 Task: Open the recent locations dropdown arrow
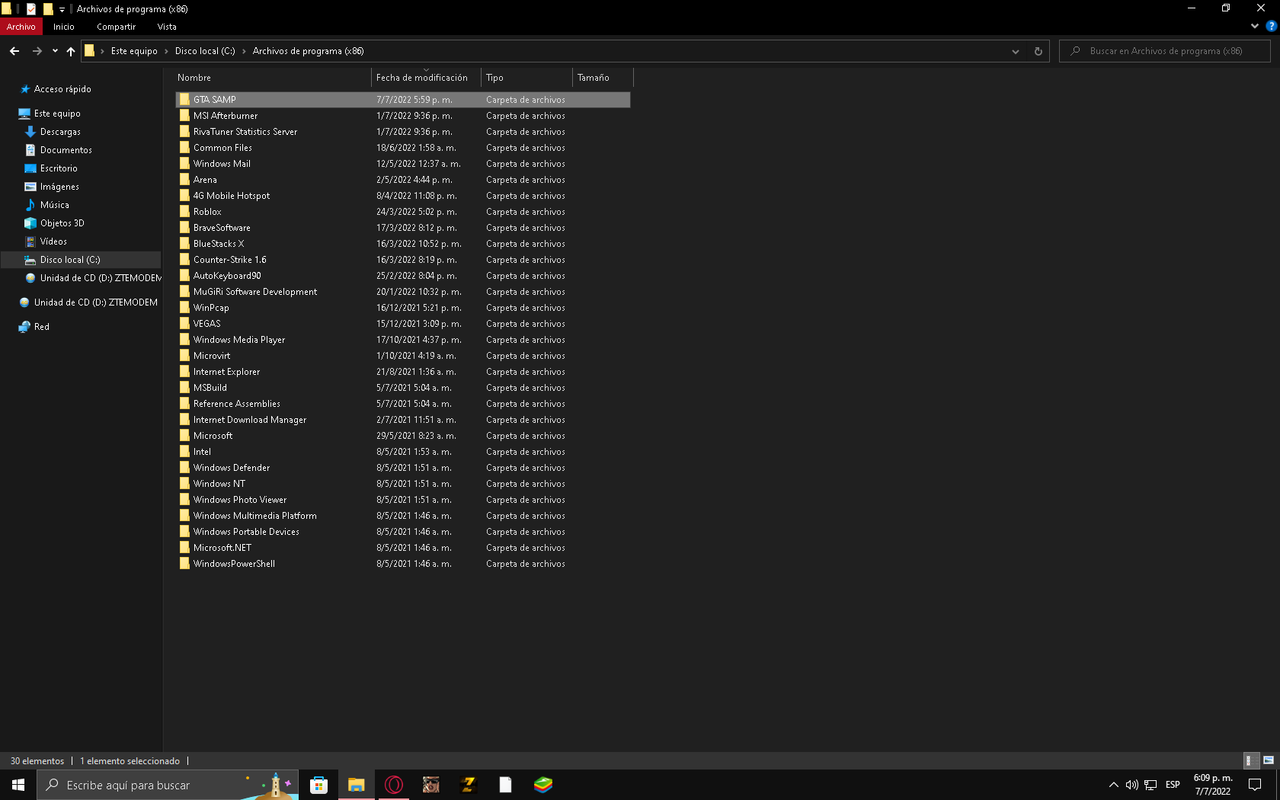pyautogui.click(x=54, y=51)
